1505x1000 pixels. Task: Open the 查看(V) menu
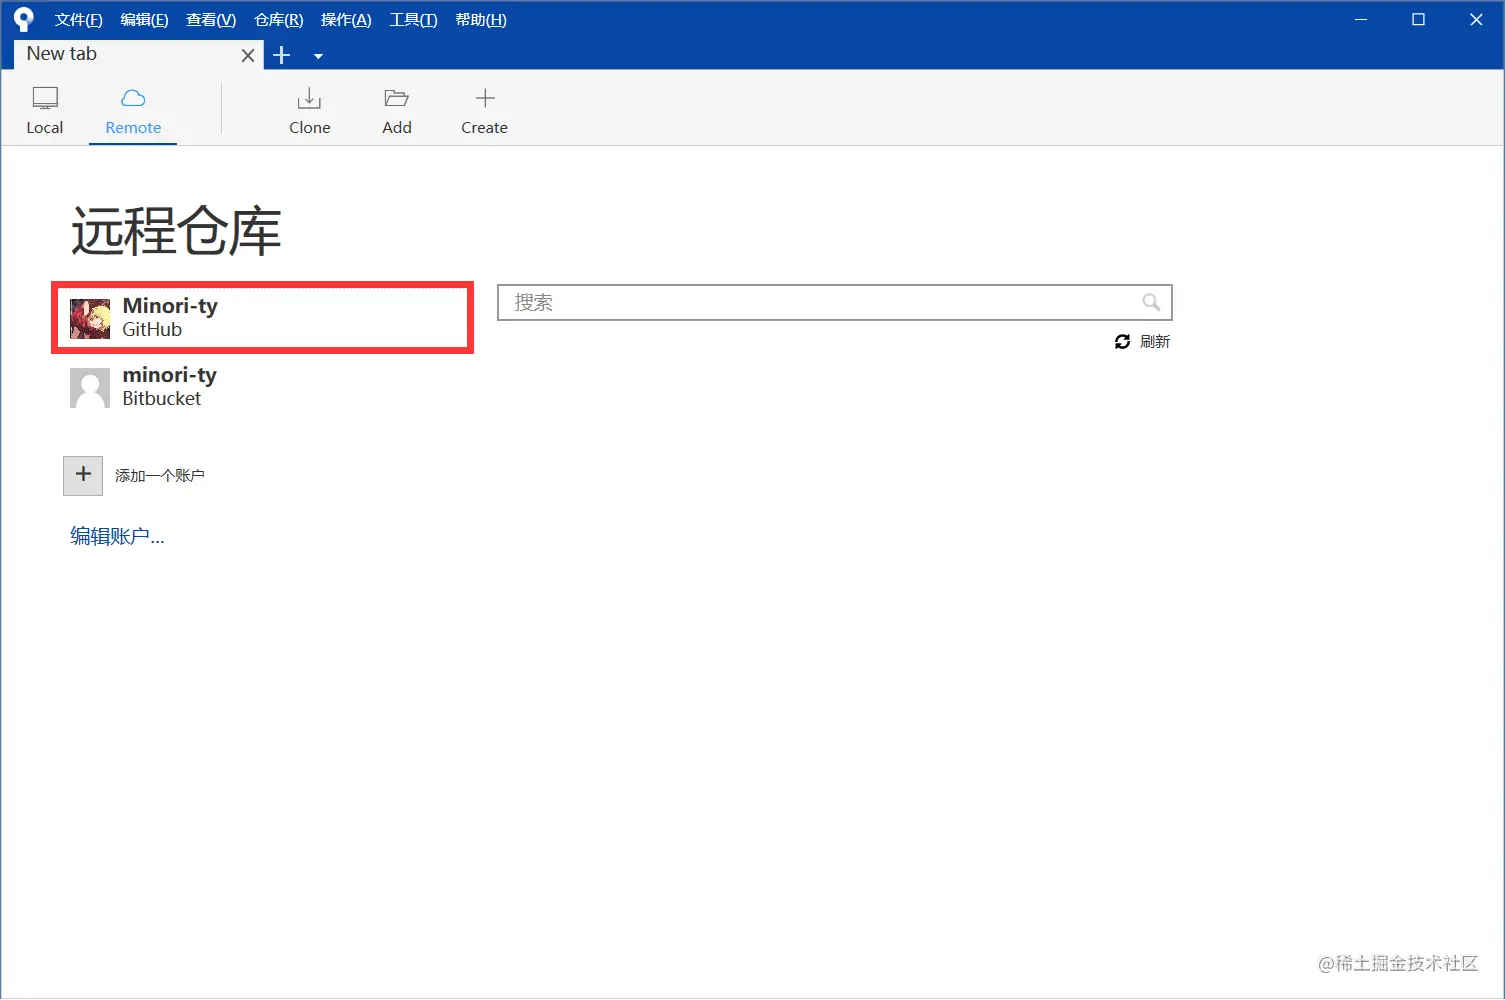[211, 20]
